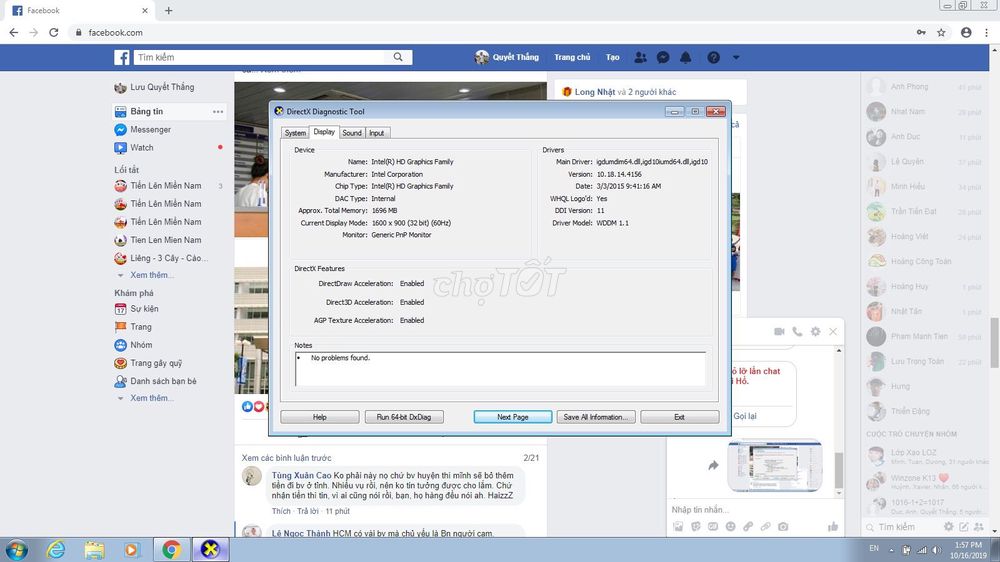
Task: Open Liêng - 3 Cây - Cào shortcut
Action: coord(161,258)
